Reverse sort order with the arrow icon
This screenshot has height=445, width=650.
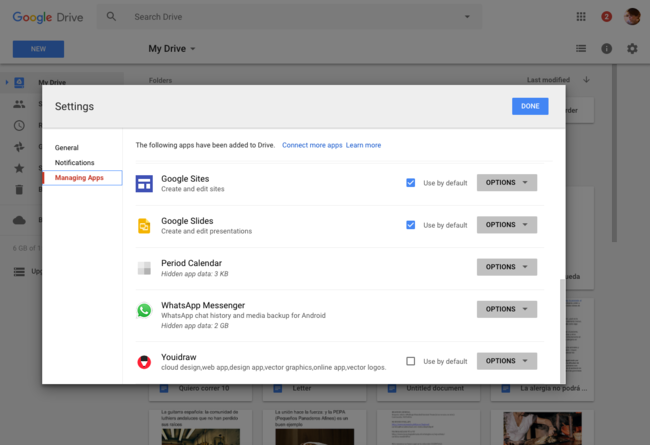pyautogui.click(x=586, y=80)
